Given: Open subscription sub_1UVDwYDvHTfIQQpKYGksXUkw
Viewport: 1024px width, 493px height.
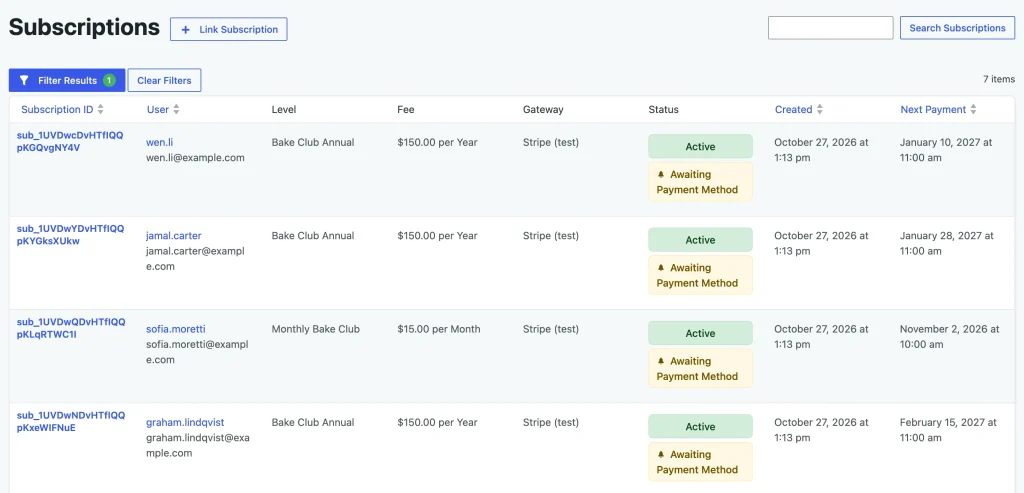Looking at the screenshot, I should pos(70,235).
